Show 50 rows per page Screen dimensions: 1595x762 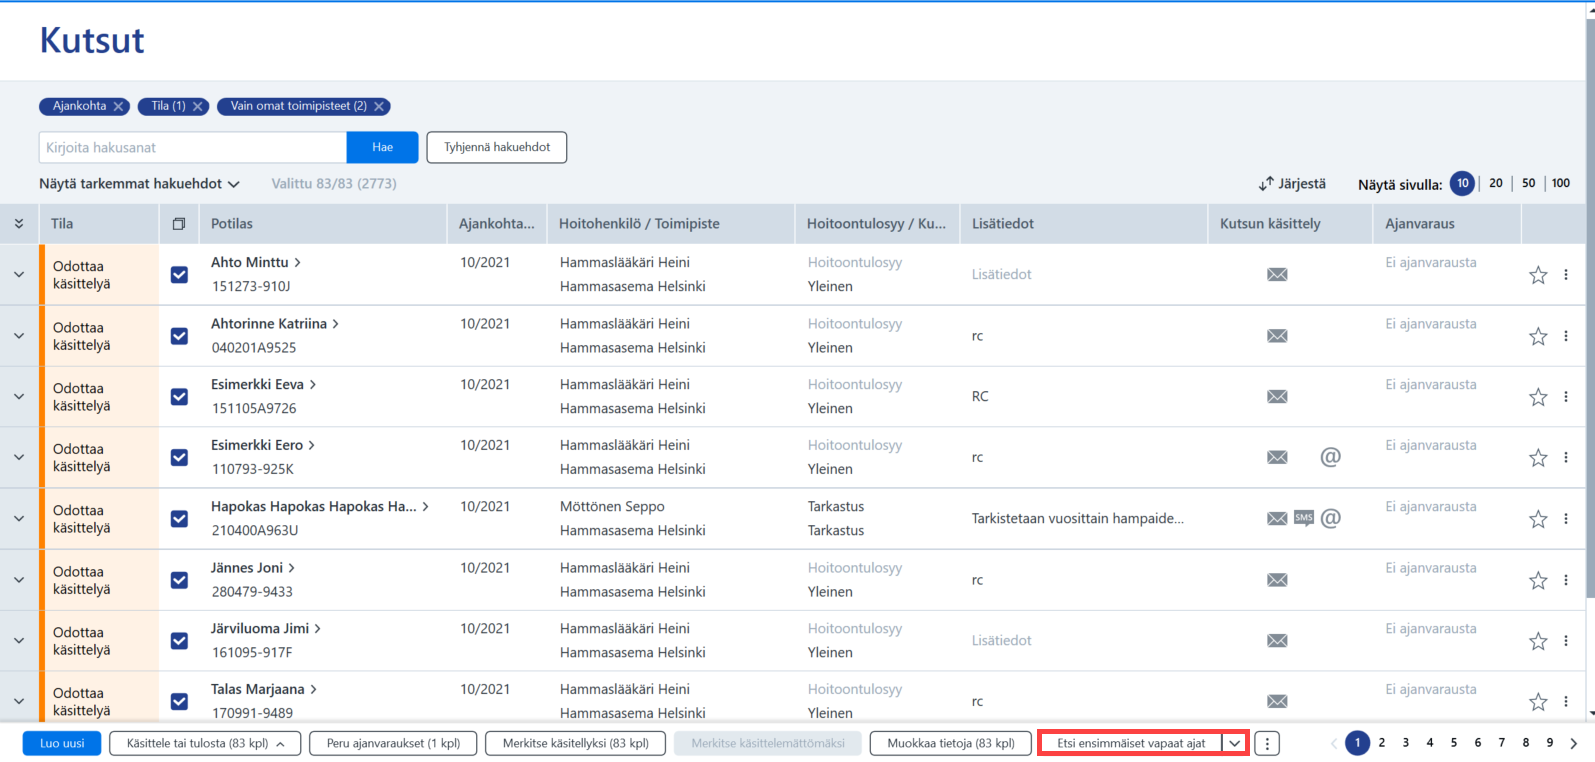[x=1529, y=183]
